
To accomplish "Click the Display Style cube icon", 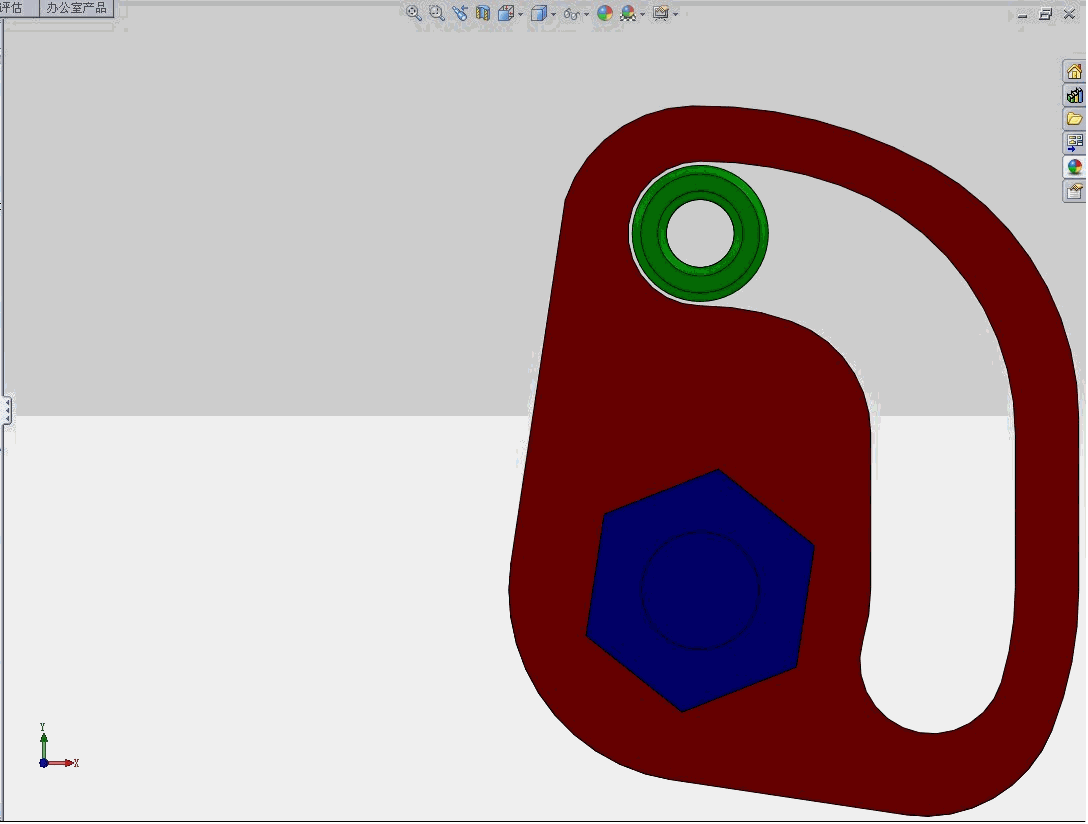I will [538, 13].
